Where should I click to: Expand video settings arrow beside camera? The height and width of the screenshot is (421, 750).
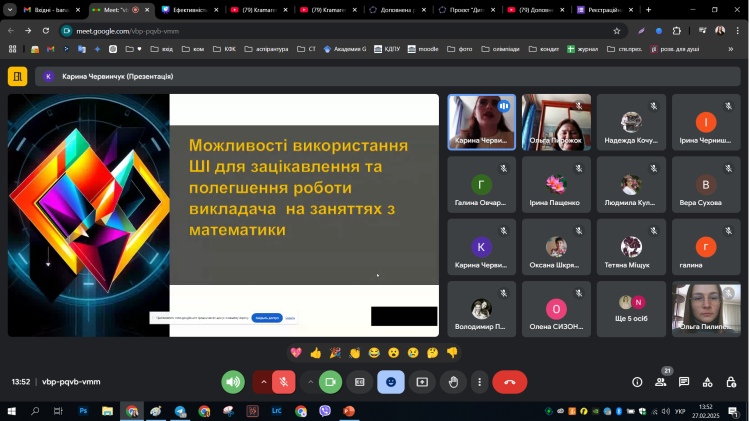tap(310, 381)
